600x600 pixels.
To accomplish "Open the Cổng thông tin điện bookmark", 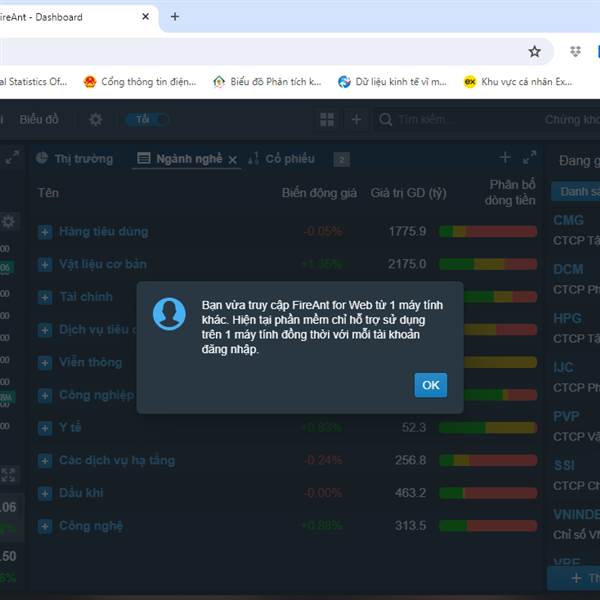I will tap(140, 82).
